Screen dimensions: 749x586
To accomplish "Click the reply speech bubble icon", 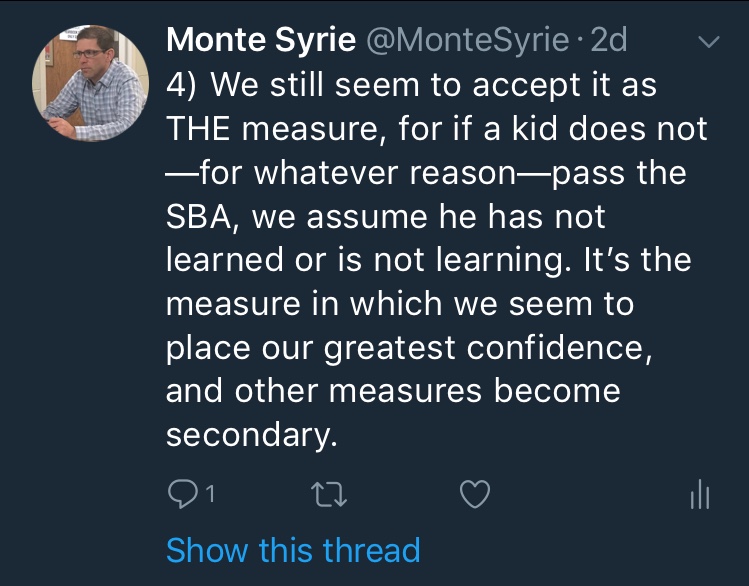I will click(182, 493).
